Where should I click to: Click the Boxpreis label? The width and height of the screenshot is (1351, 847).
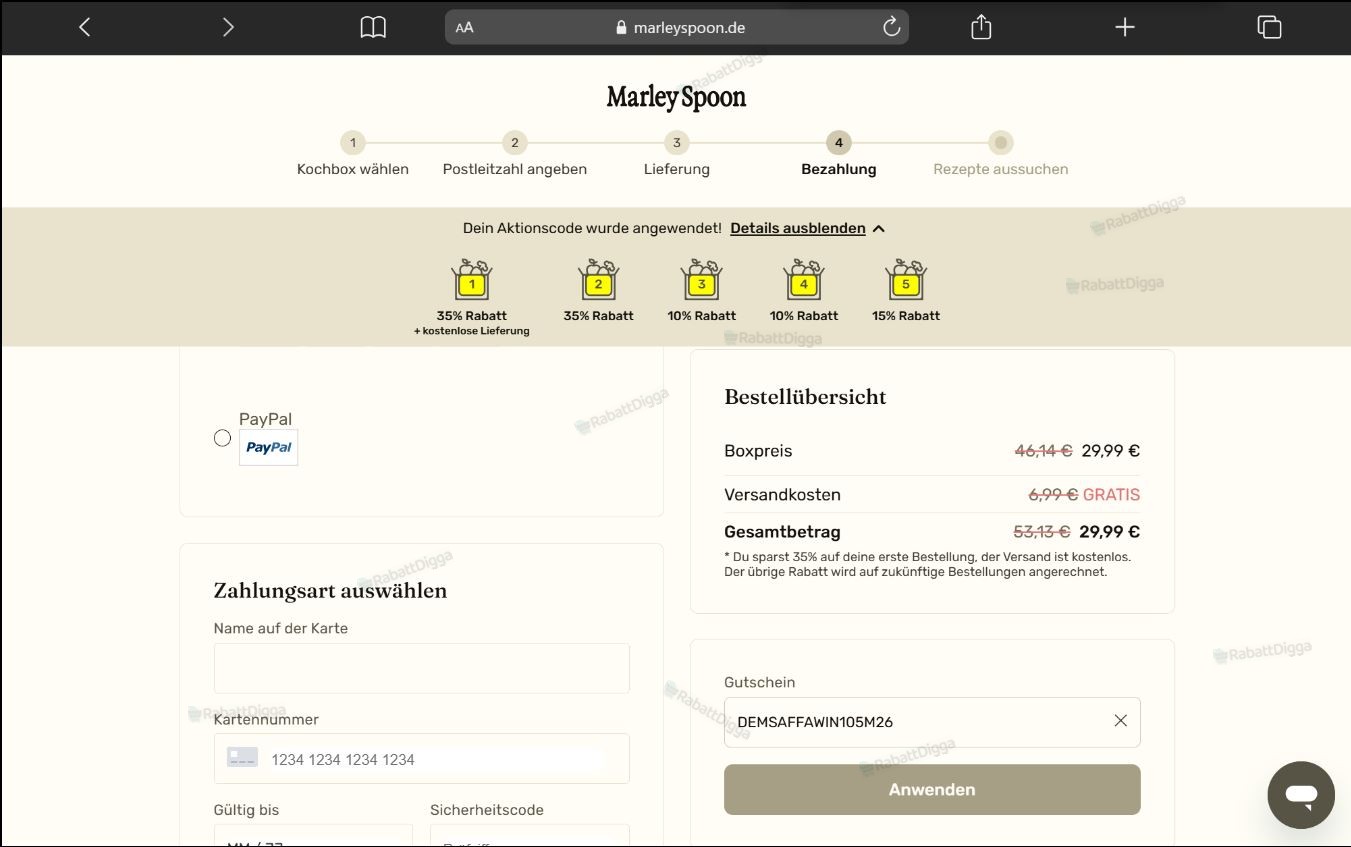click(x=758, y=451)
